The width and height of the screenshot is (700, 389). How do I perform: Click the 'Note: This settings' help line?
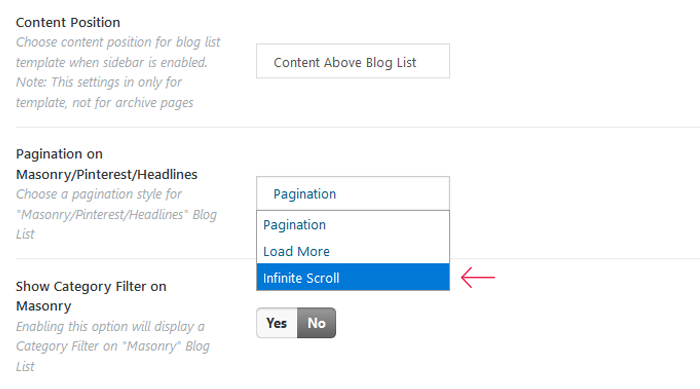click(x=99, y=82)
